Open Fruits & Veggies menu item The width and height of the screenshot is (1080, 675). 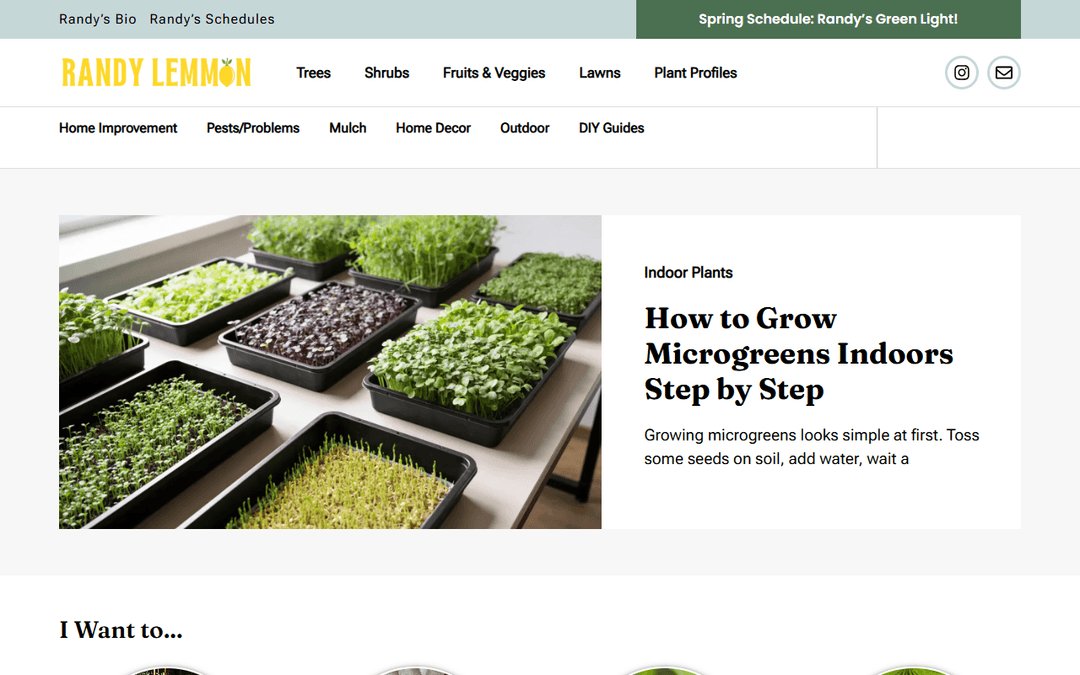click(x=494, y=73)
